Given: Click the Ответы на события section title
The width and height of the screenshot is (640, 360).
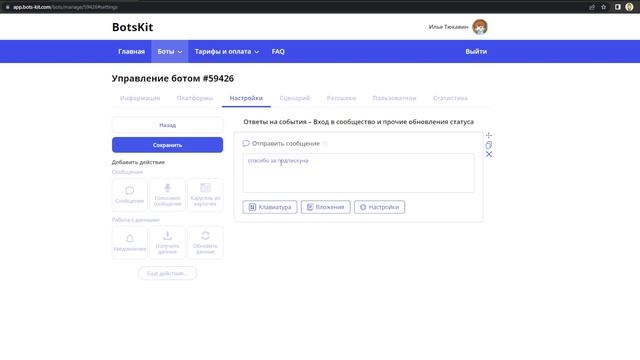Looking at the screenshot, I should pyautogui.click(x=358, y=122).
